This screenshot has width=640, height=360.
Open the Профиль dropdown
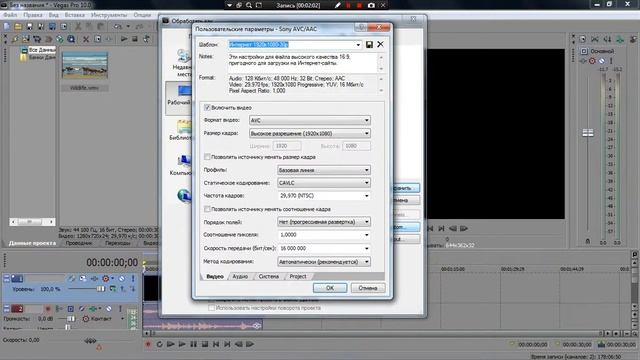(324, 170)
